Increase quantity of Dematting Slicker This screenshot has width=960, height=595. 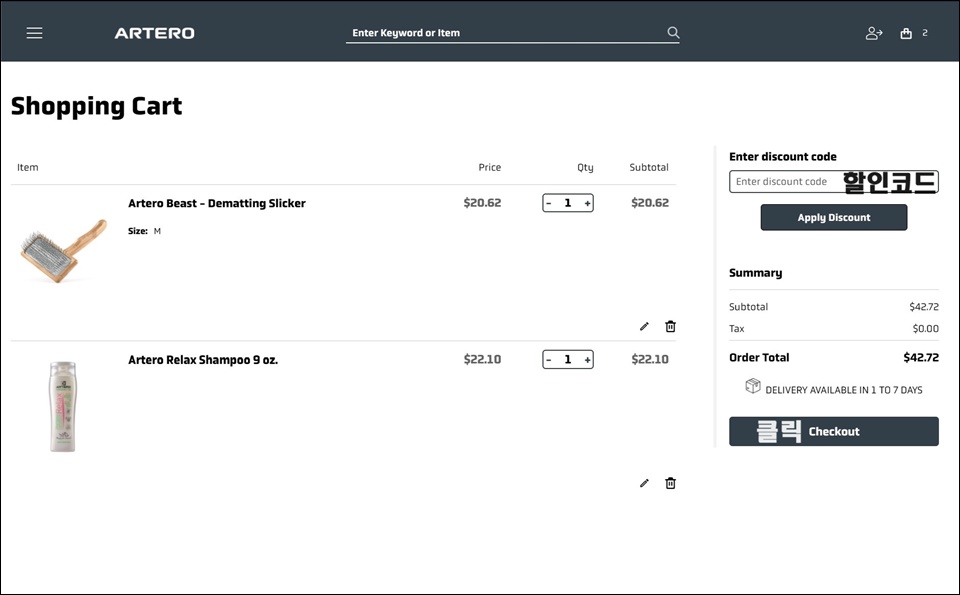click(x=587, y=203)
